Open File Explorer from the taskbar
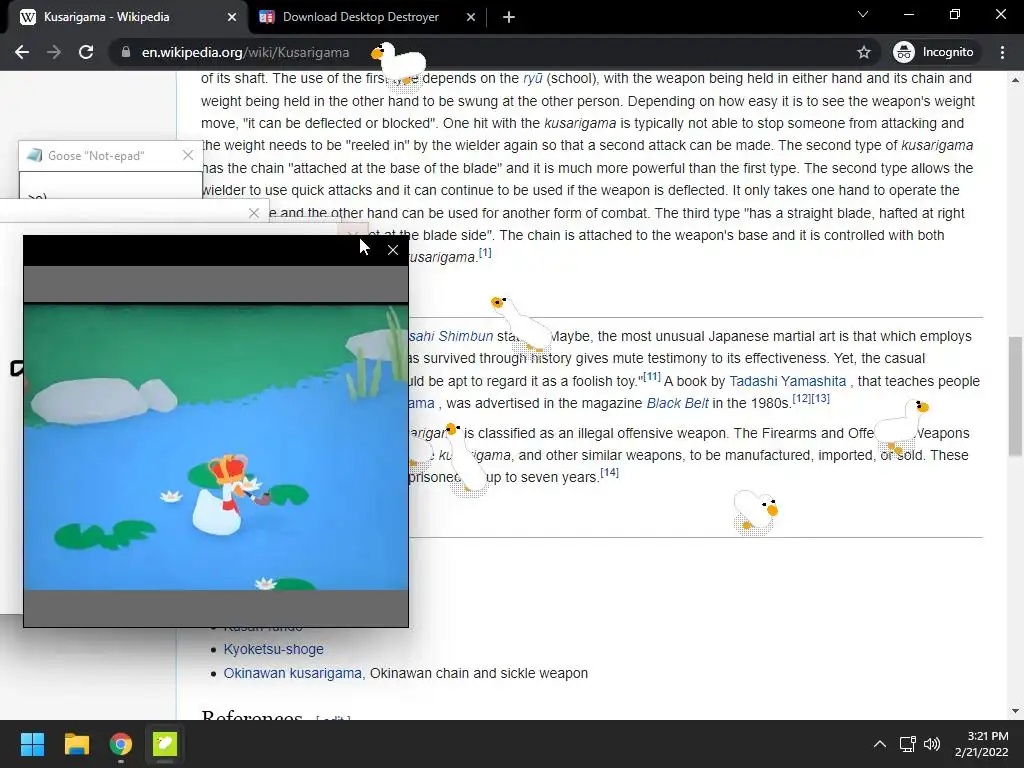The width and height of the screenshot is (1024, 768). (76, 744)
